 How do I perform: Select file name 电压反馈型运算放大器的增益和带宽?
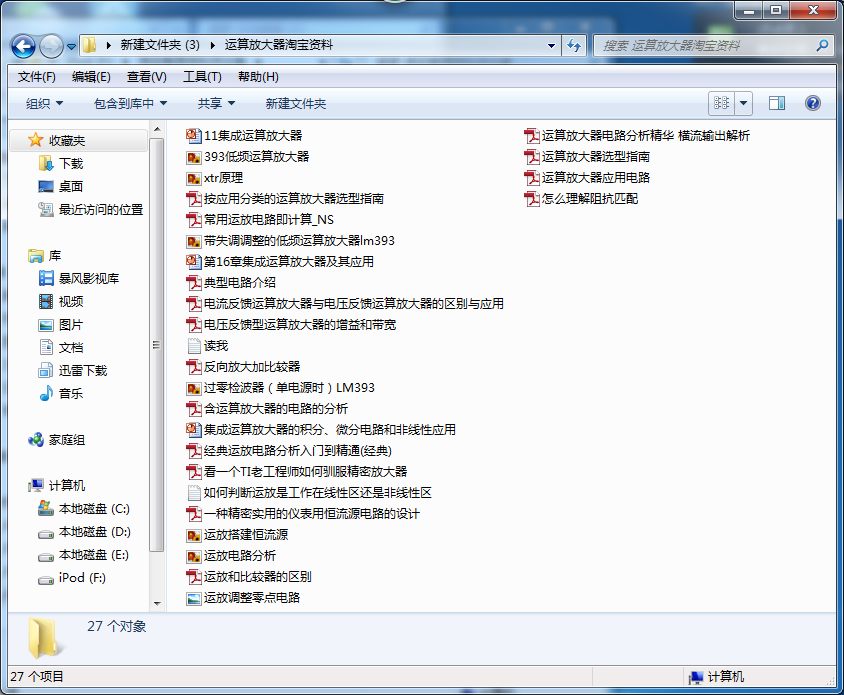click(300, 325)
